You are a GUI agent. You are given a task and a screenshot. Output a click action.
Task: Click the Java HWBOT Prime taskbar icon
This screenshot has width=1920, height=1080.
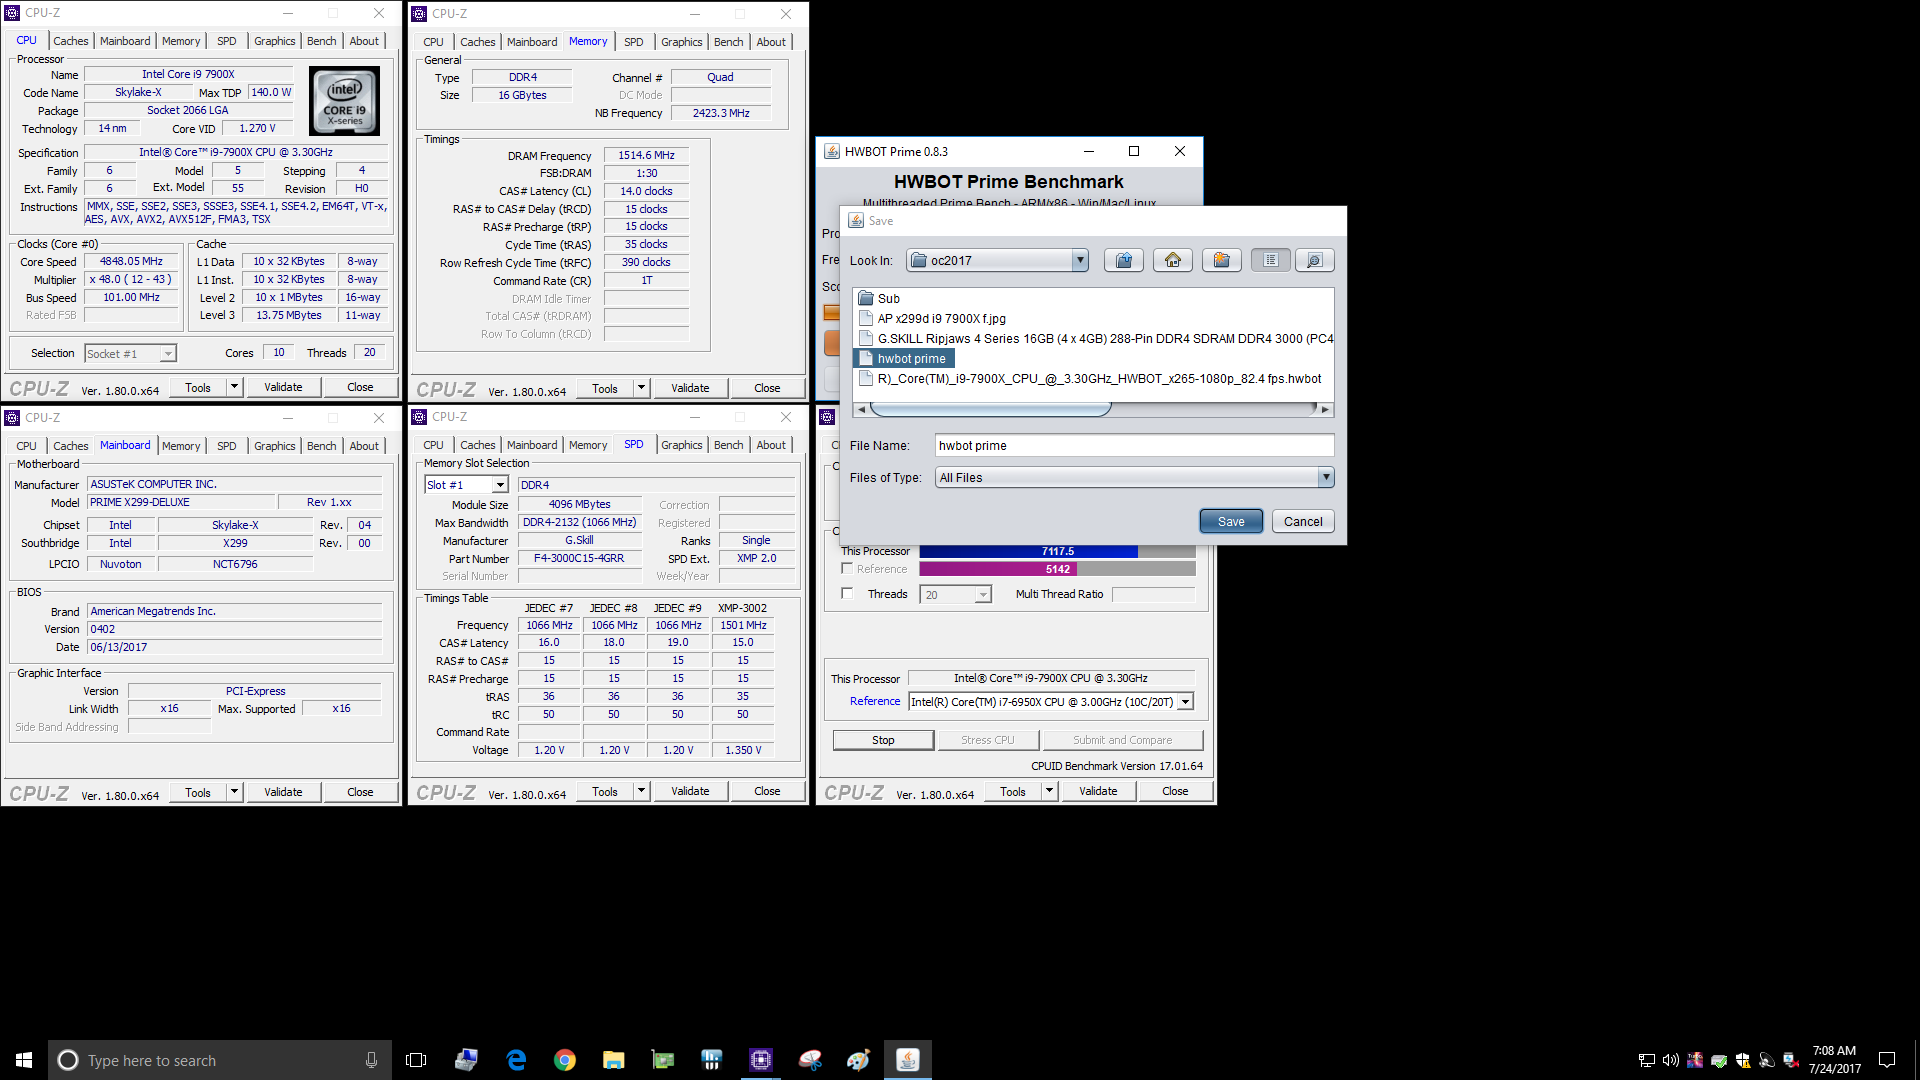pyautogui.click(x=908, y=1060)
